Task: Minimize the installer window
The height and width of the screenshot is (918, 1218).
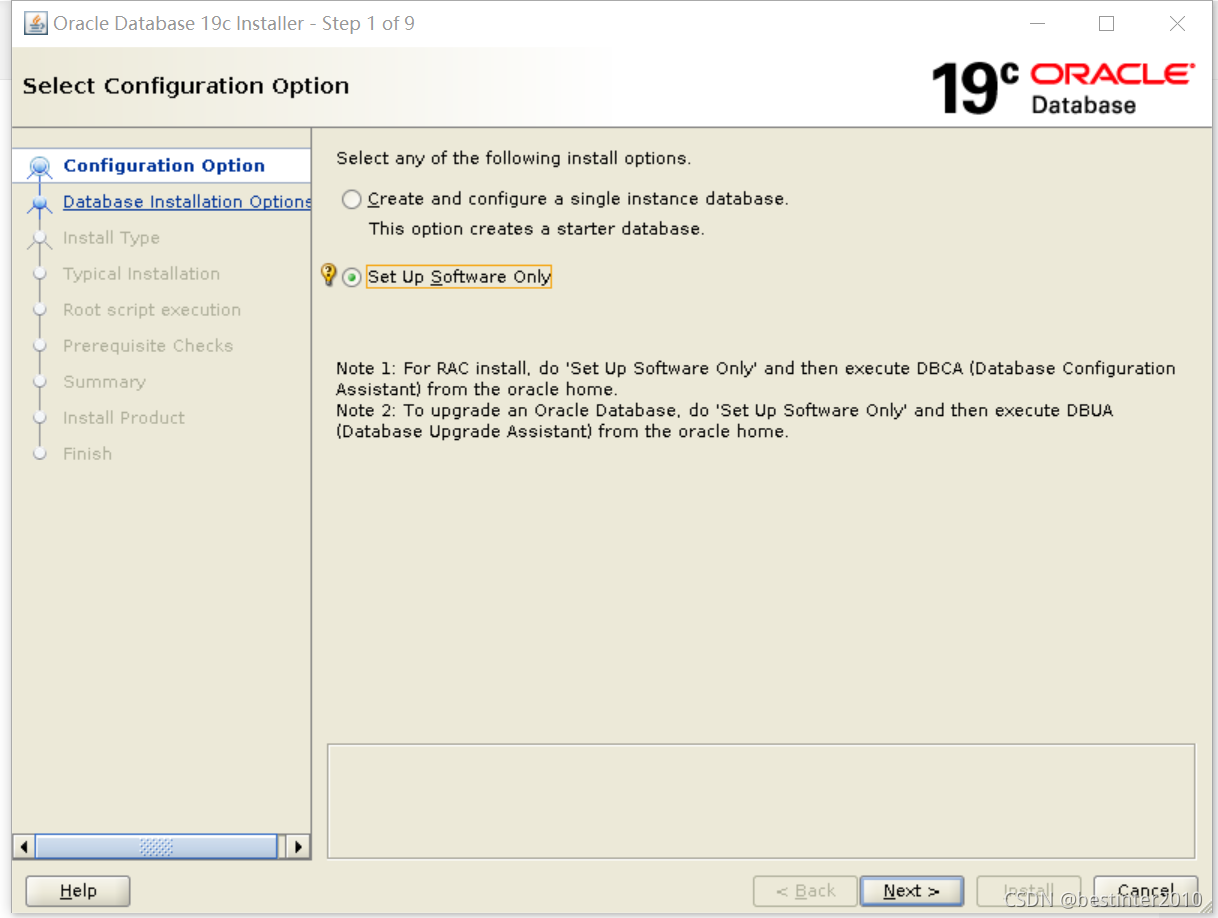Action: coord(1037,24)
